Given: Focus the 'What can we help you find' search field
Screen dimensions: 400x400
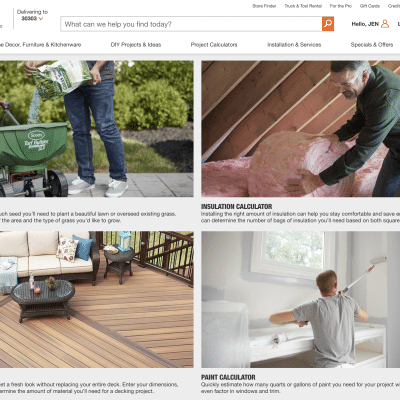Looking at the screenshot, I should 191,24.
